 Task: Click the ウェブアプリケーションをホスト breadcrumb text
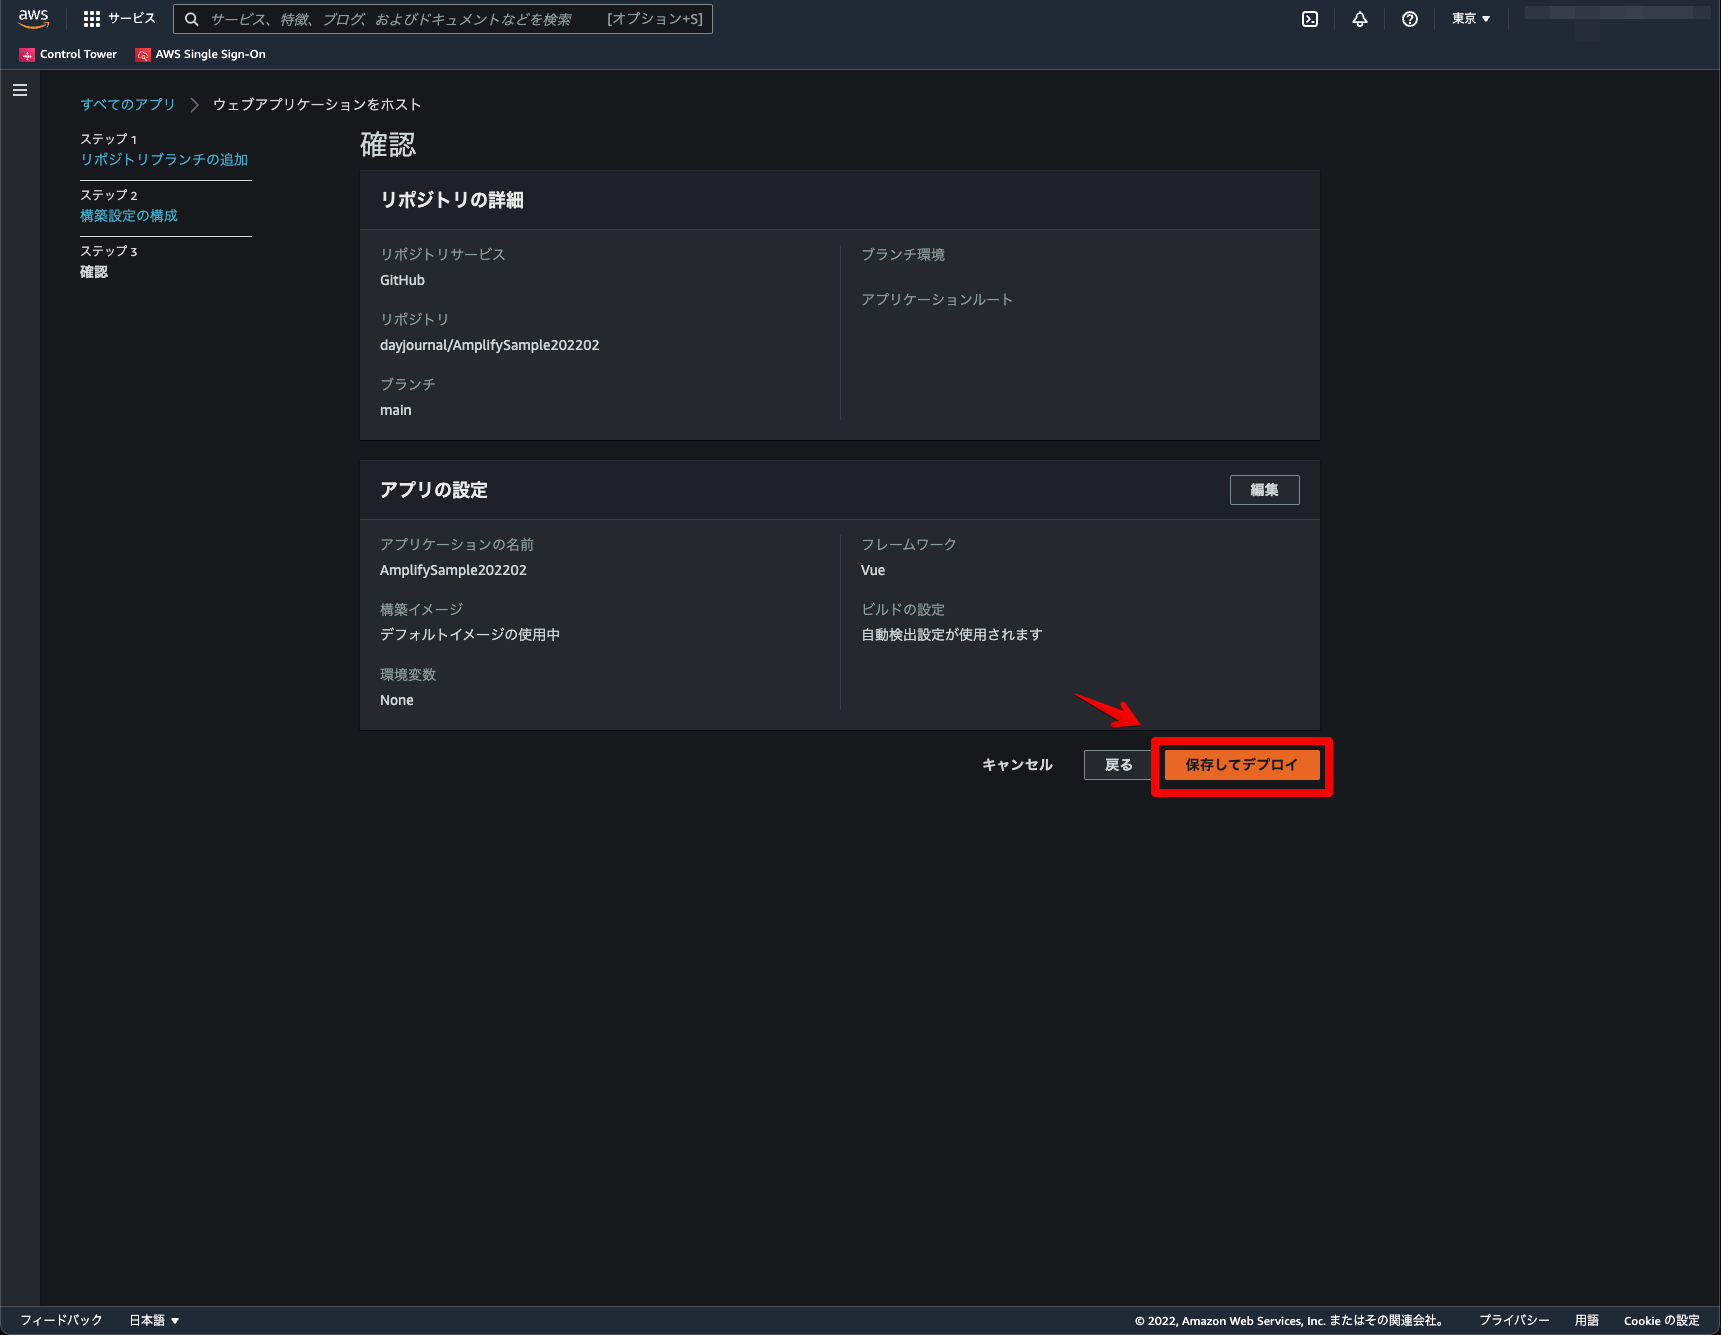tap(317, 104)
